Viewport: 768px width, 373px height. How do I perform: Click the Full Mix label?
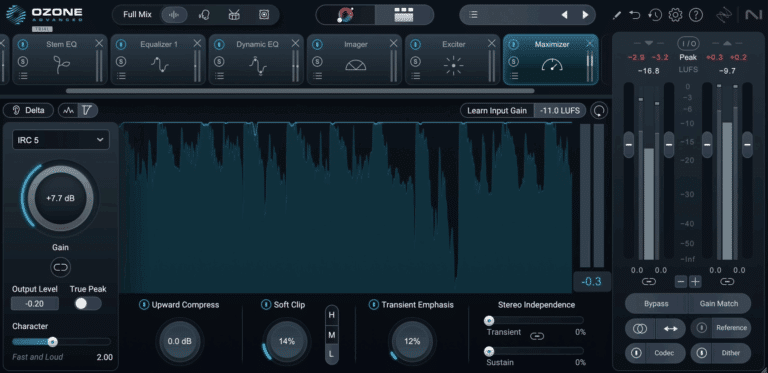[138, 15]
